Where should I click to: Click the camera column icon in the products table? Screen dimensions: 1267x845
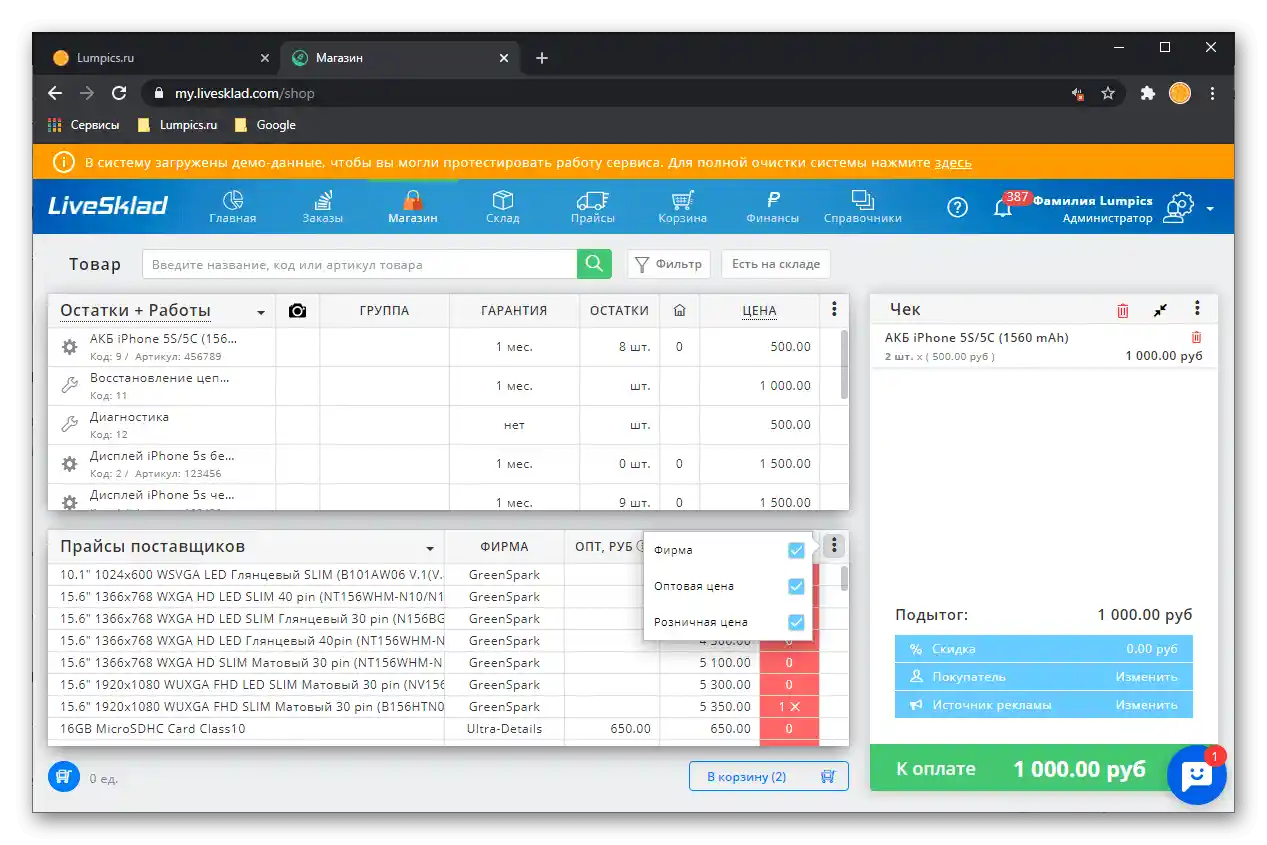click(296, 310)
